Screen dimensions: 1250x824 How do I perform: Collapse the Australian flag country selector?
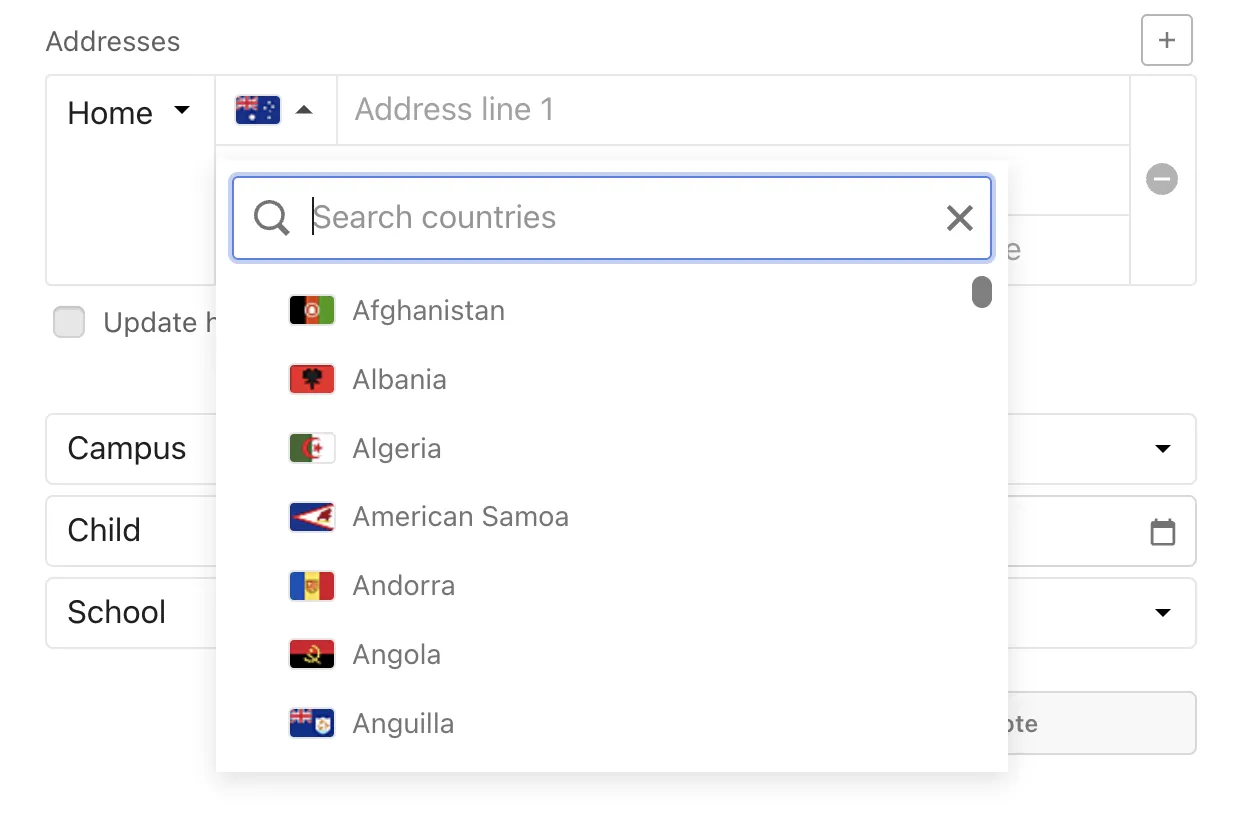[x=275, y=110]
